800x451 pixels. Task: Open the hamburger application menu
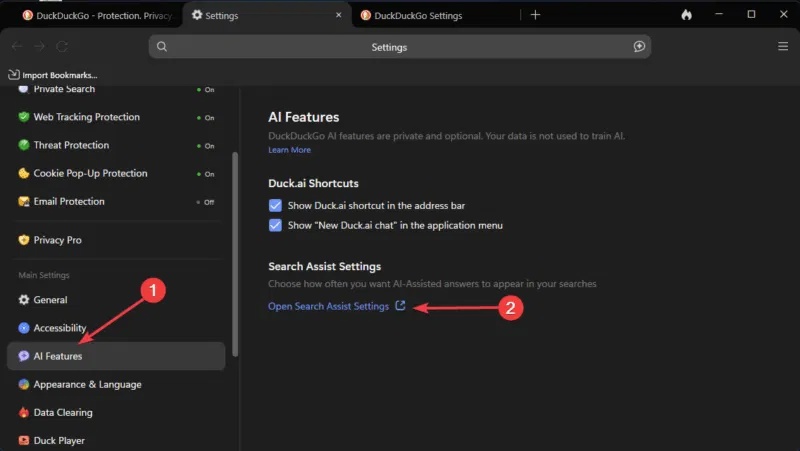[783, 46]
